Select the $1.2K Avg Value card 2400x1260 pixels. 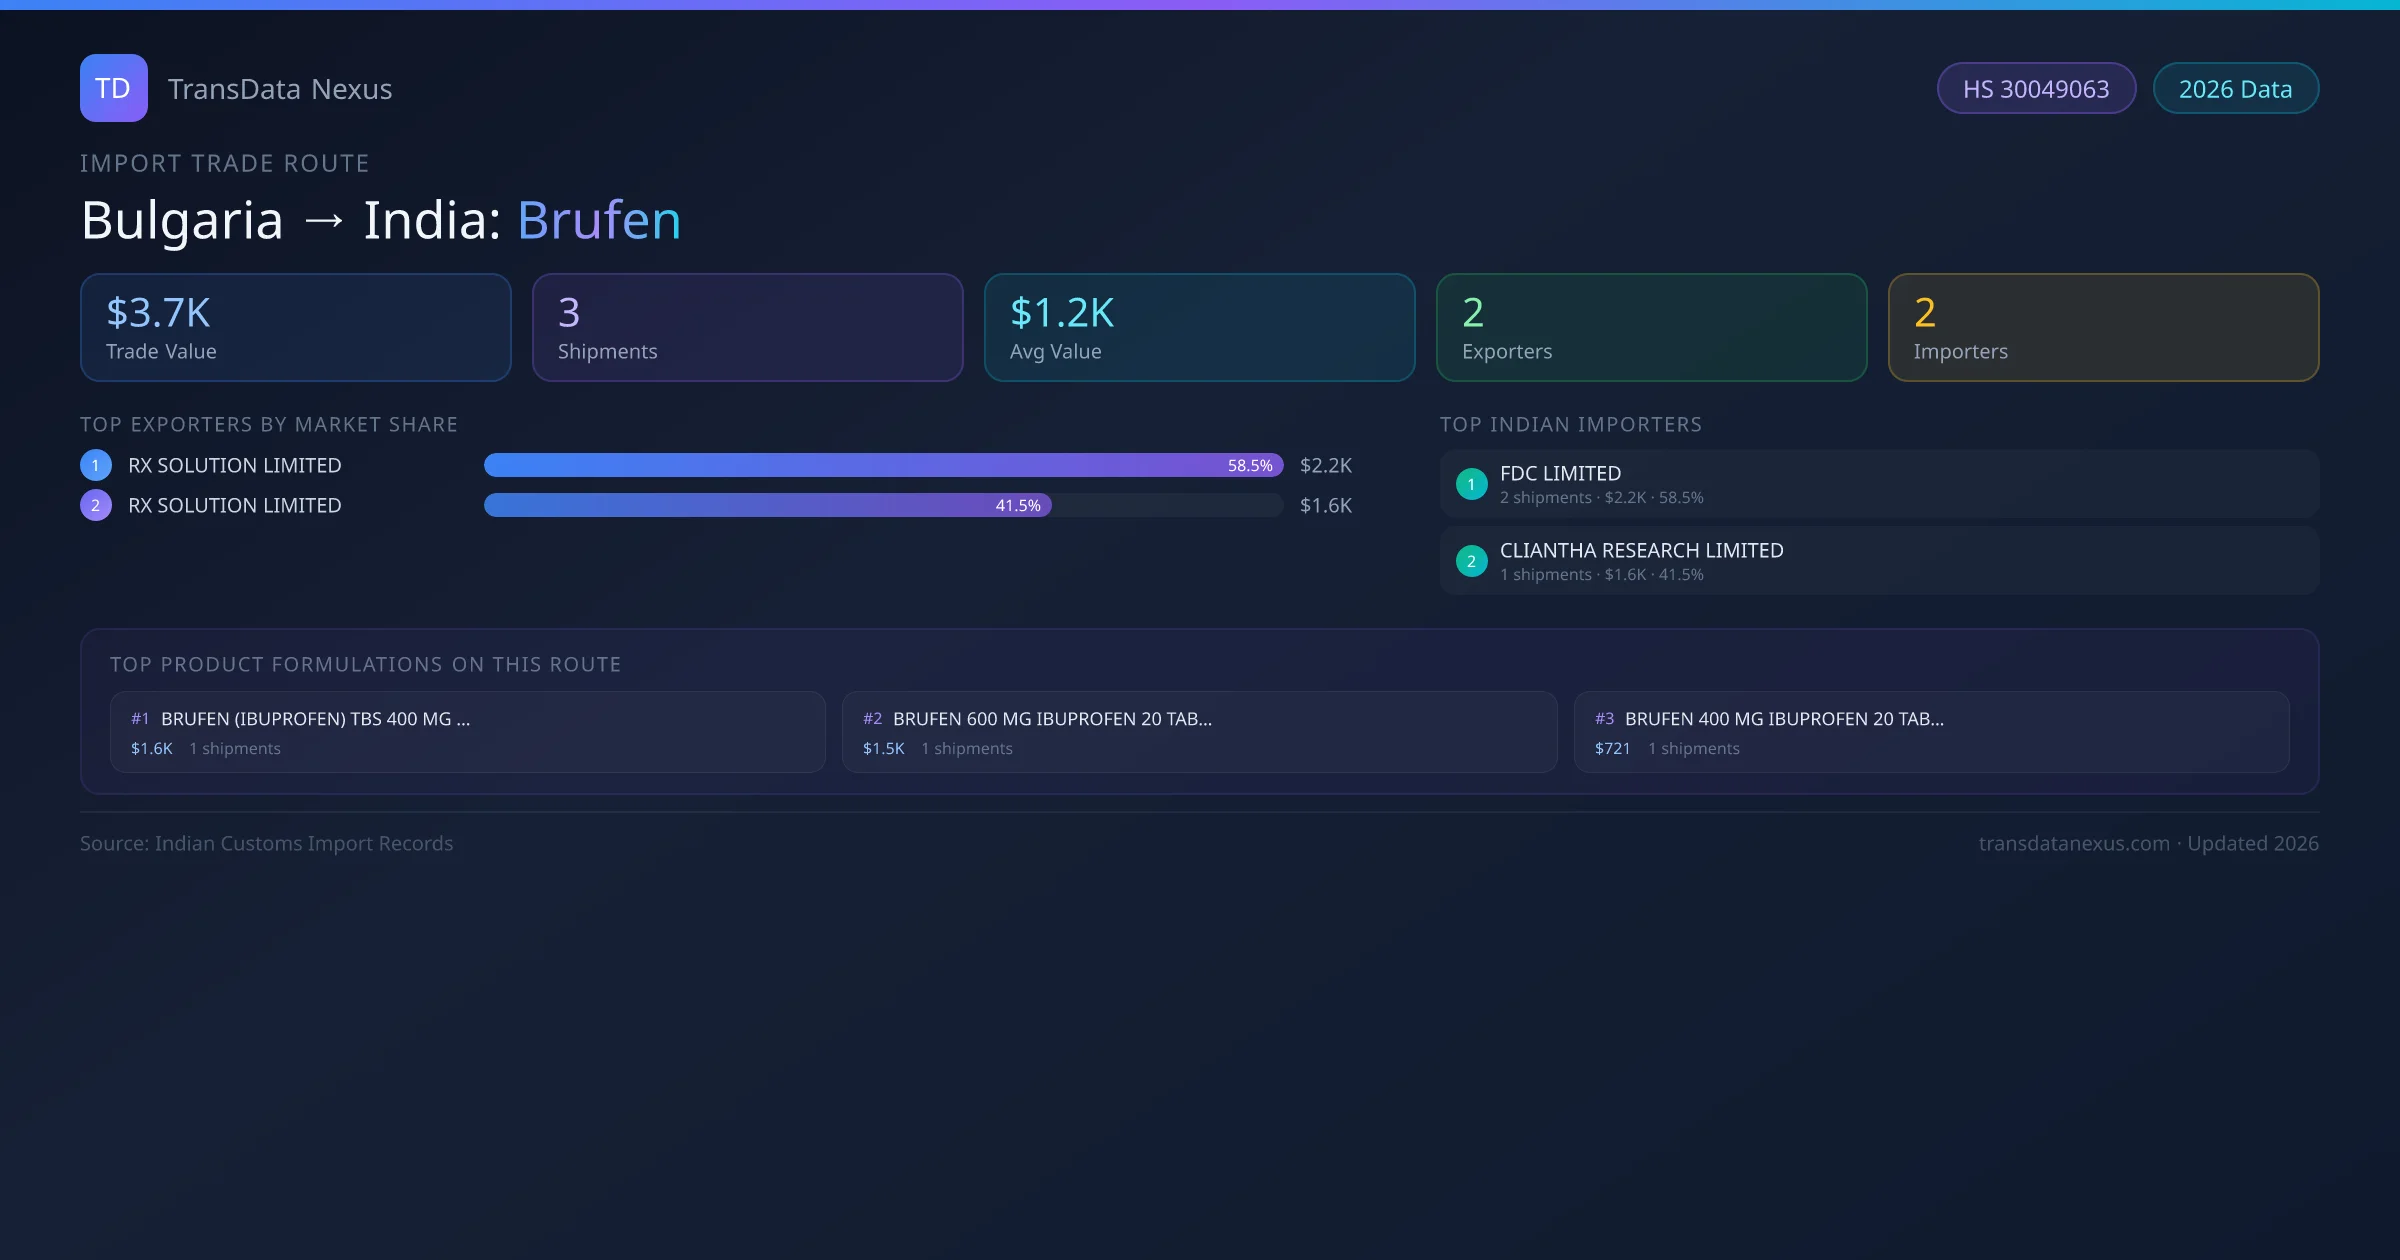coord(1199,327)
